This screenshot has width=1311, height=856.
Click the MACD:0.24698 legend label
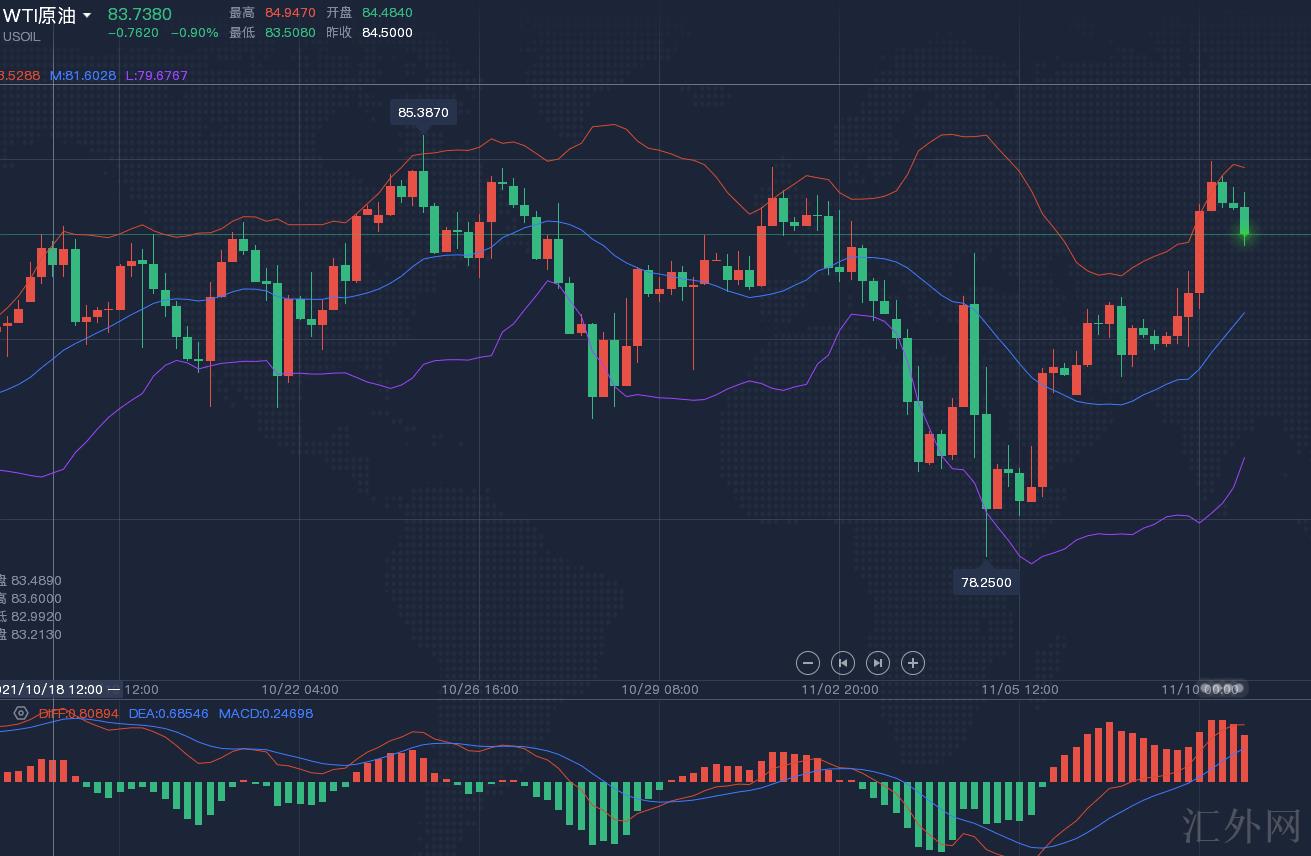tap(266, 713)
